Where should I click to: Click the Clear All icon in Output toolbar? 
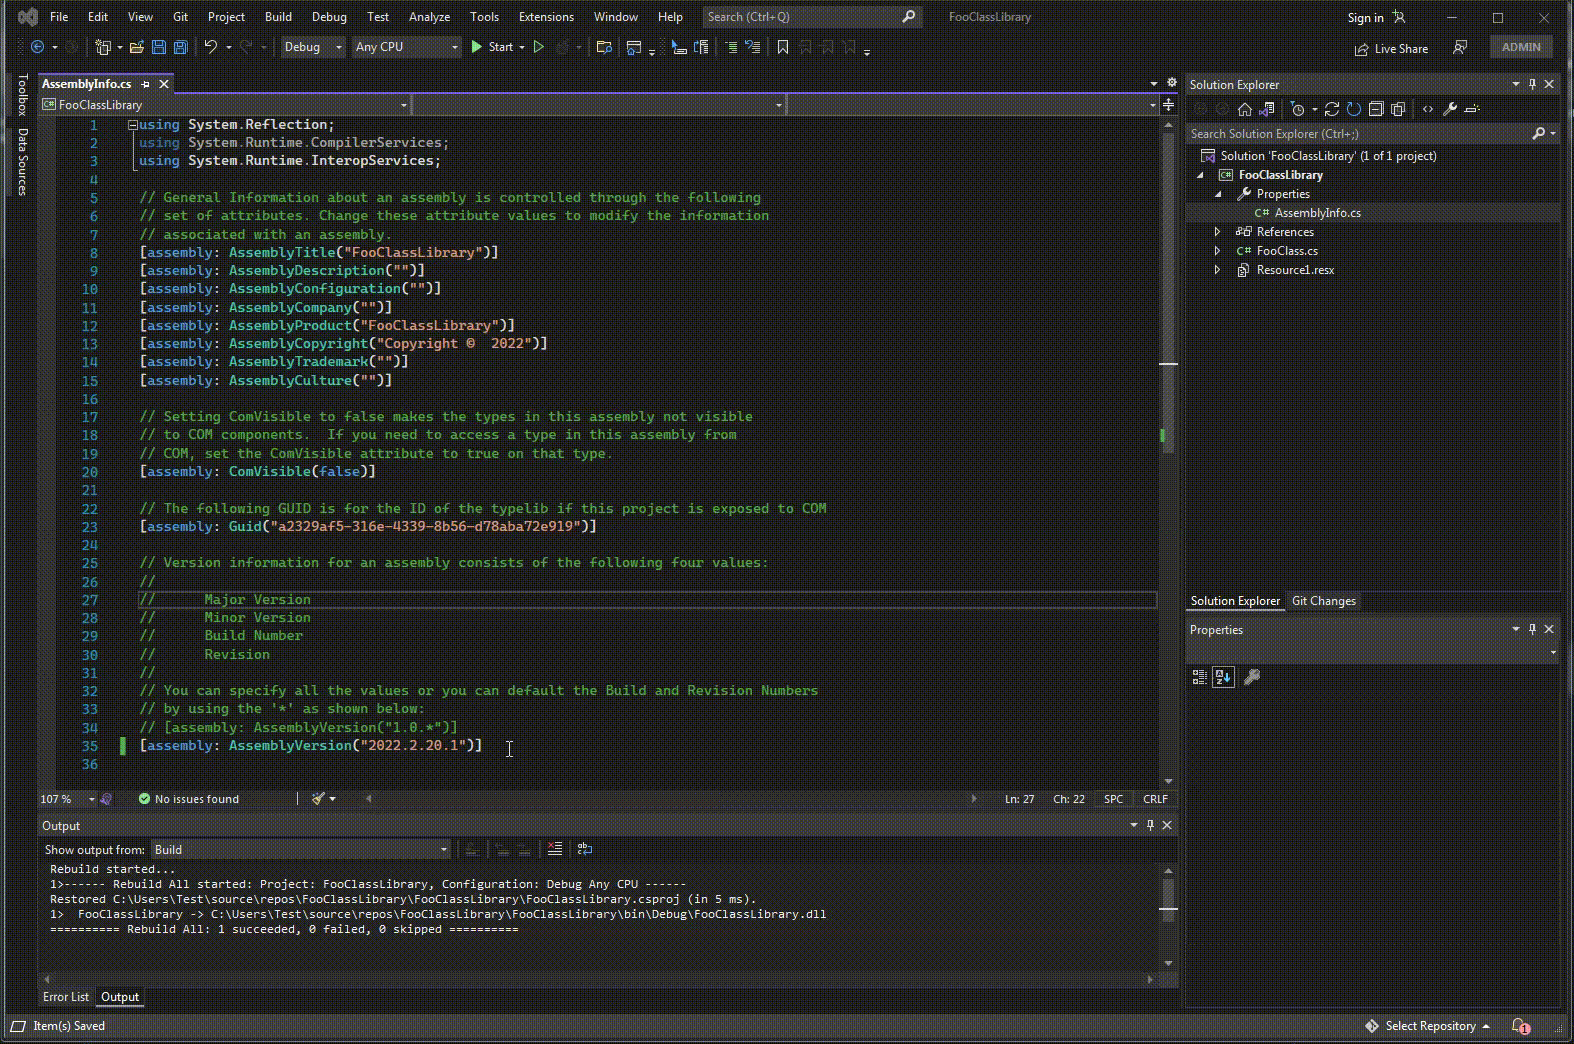[555, 849]
